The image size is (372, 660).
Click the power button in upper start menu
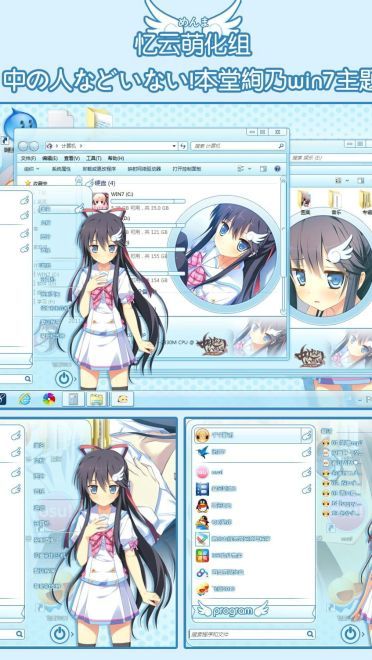(64, 378)
